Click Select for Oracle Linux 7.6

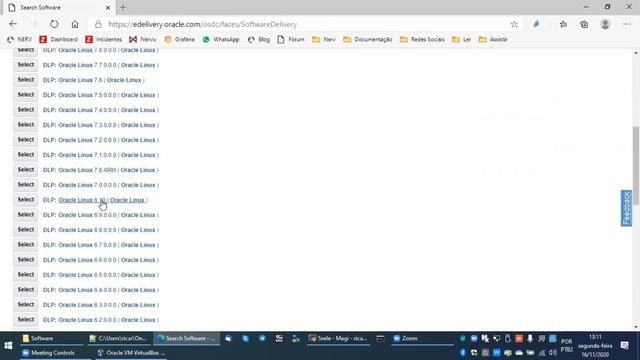(x=26, y=80)
